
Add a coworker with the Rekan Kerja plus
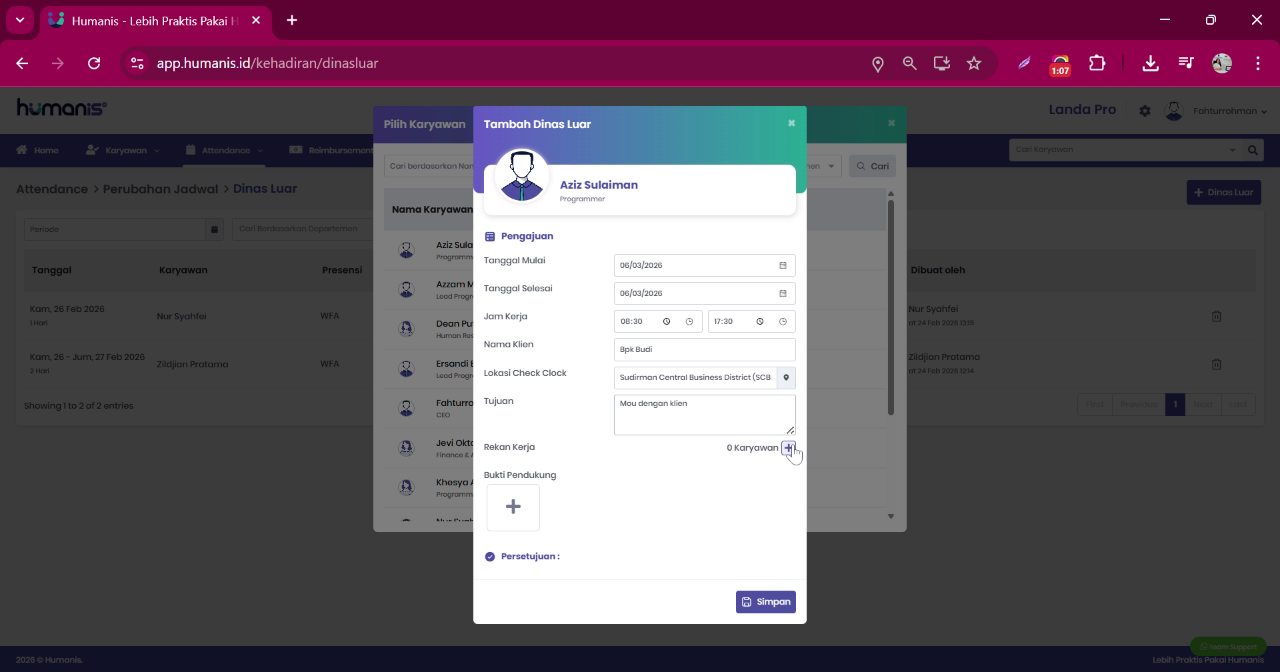click(x=788, y=448)
